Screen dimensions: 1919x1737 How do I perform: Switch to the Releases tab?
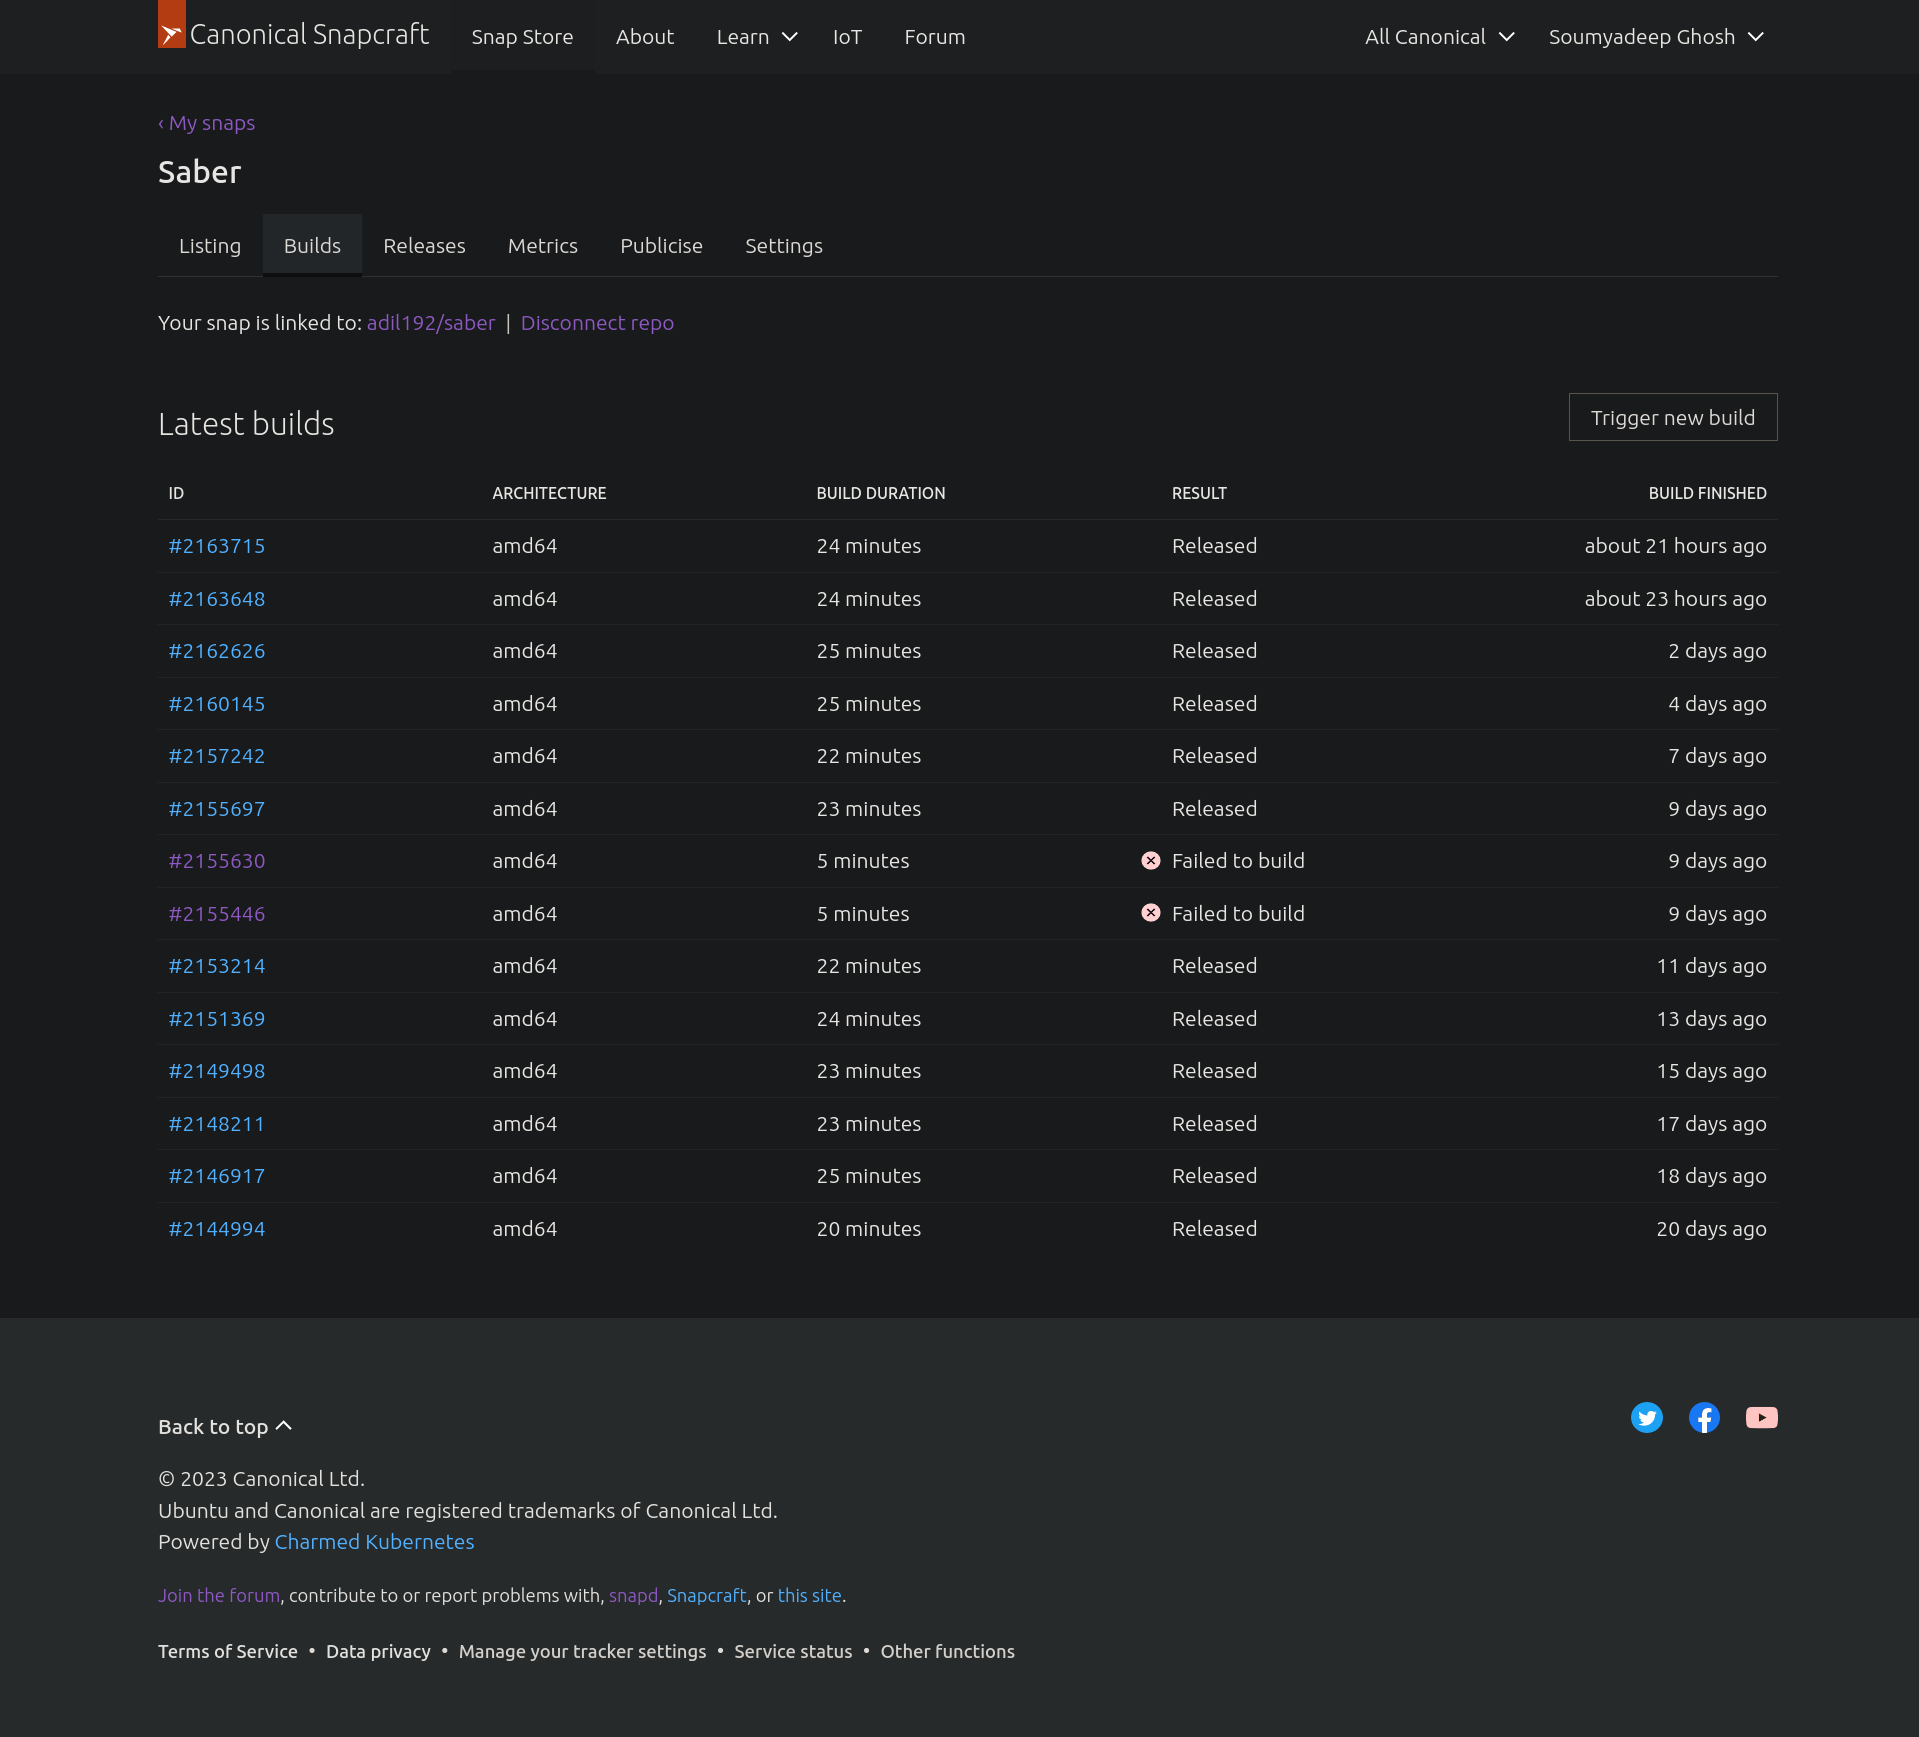(424, 245)
